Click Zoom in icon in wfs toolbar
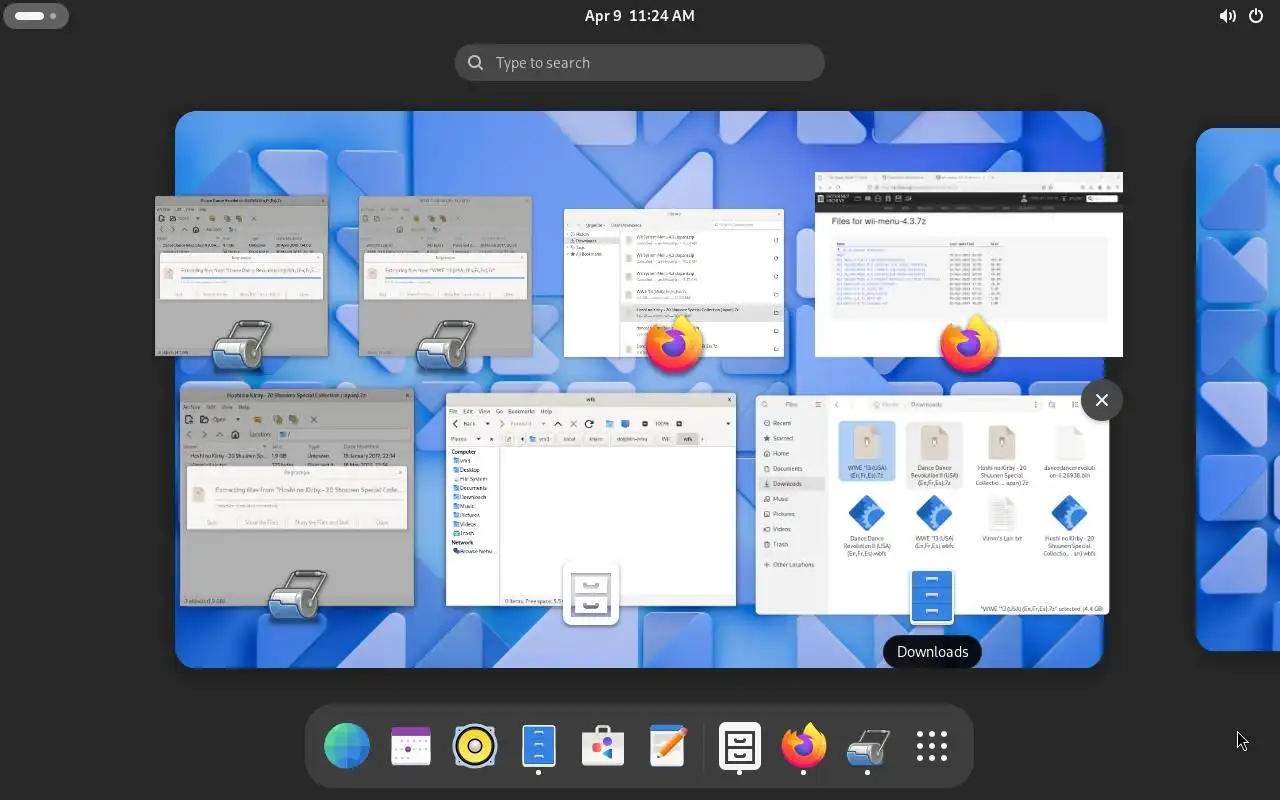This screenshot has height=800, width=1280. 679,424
